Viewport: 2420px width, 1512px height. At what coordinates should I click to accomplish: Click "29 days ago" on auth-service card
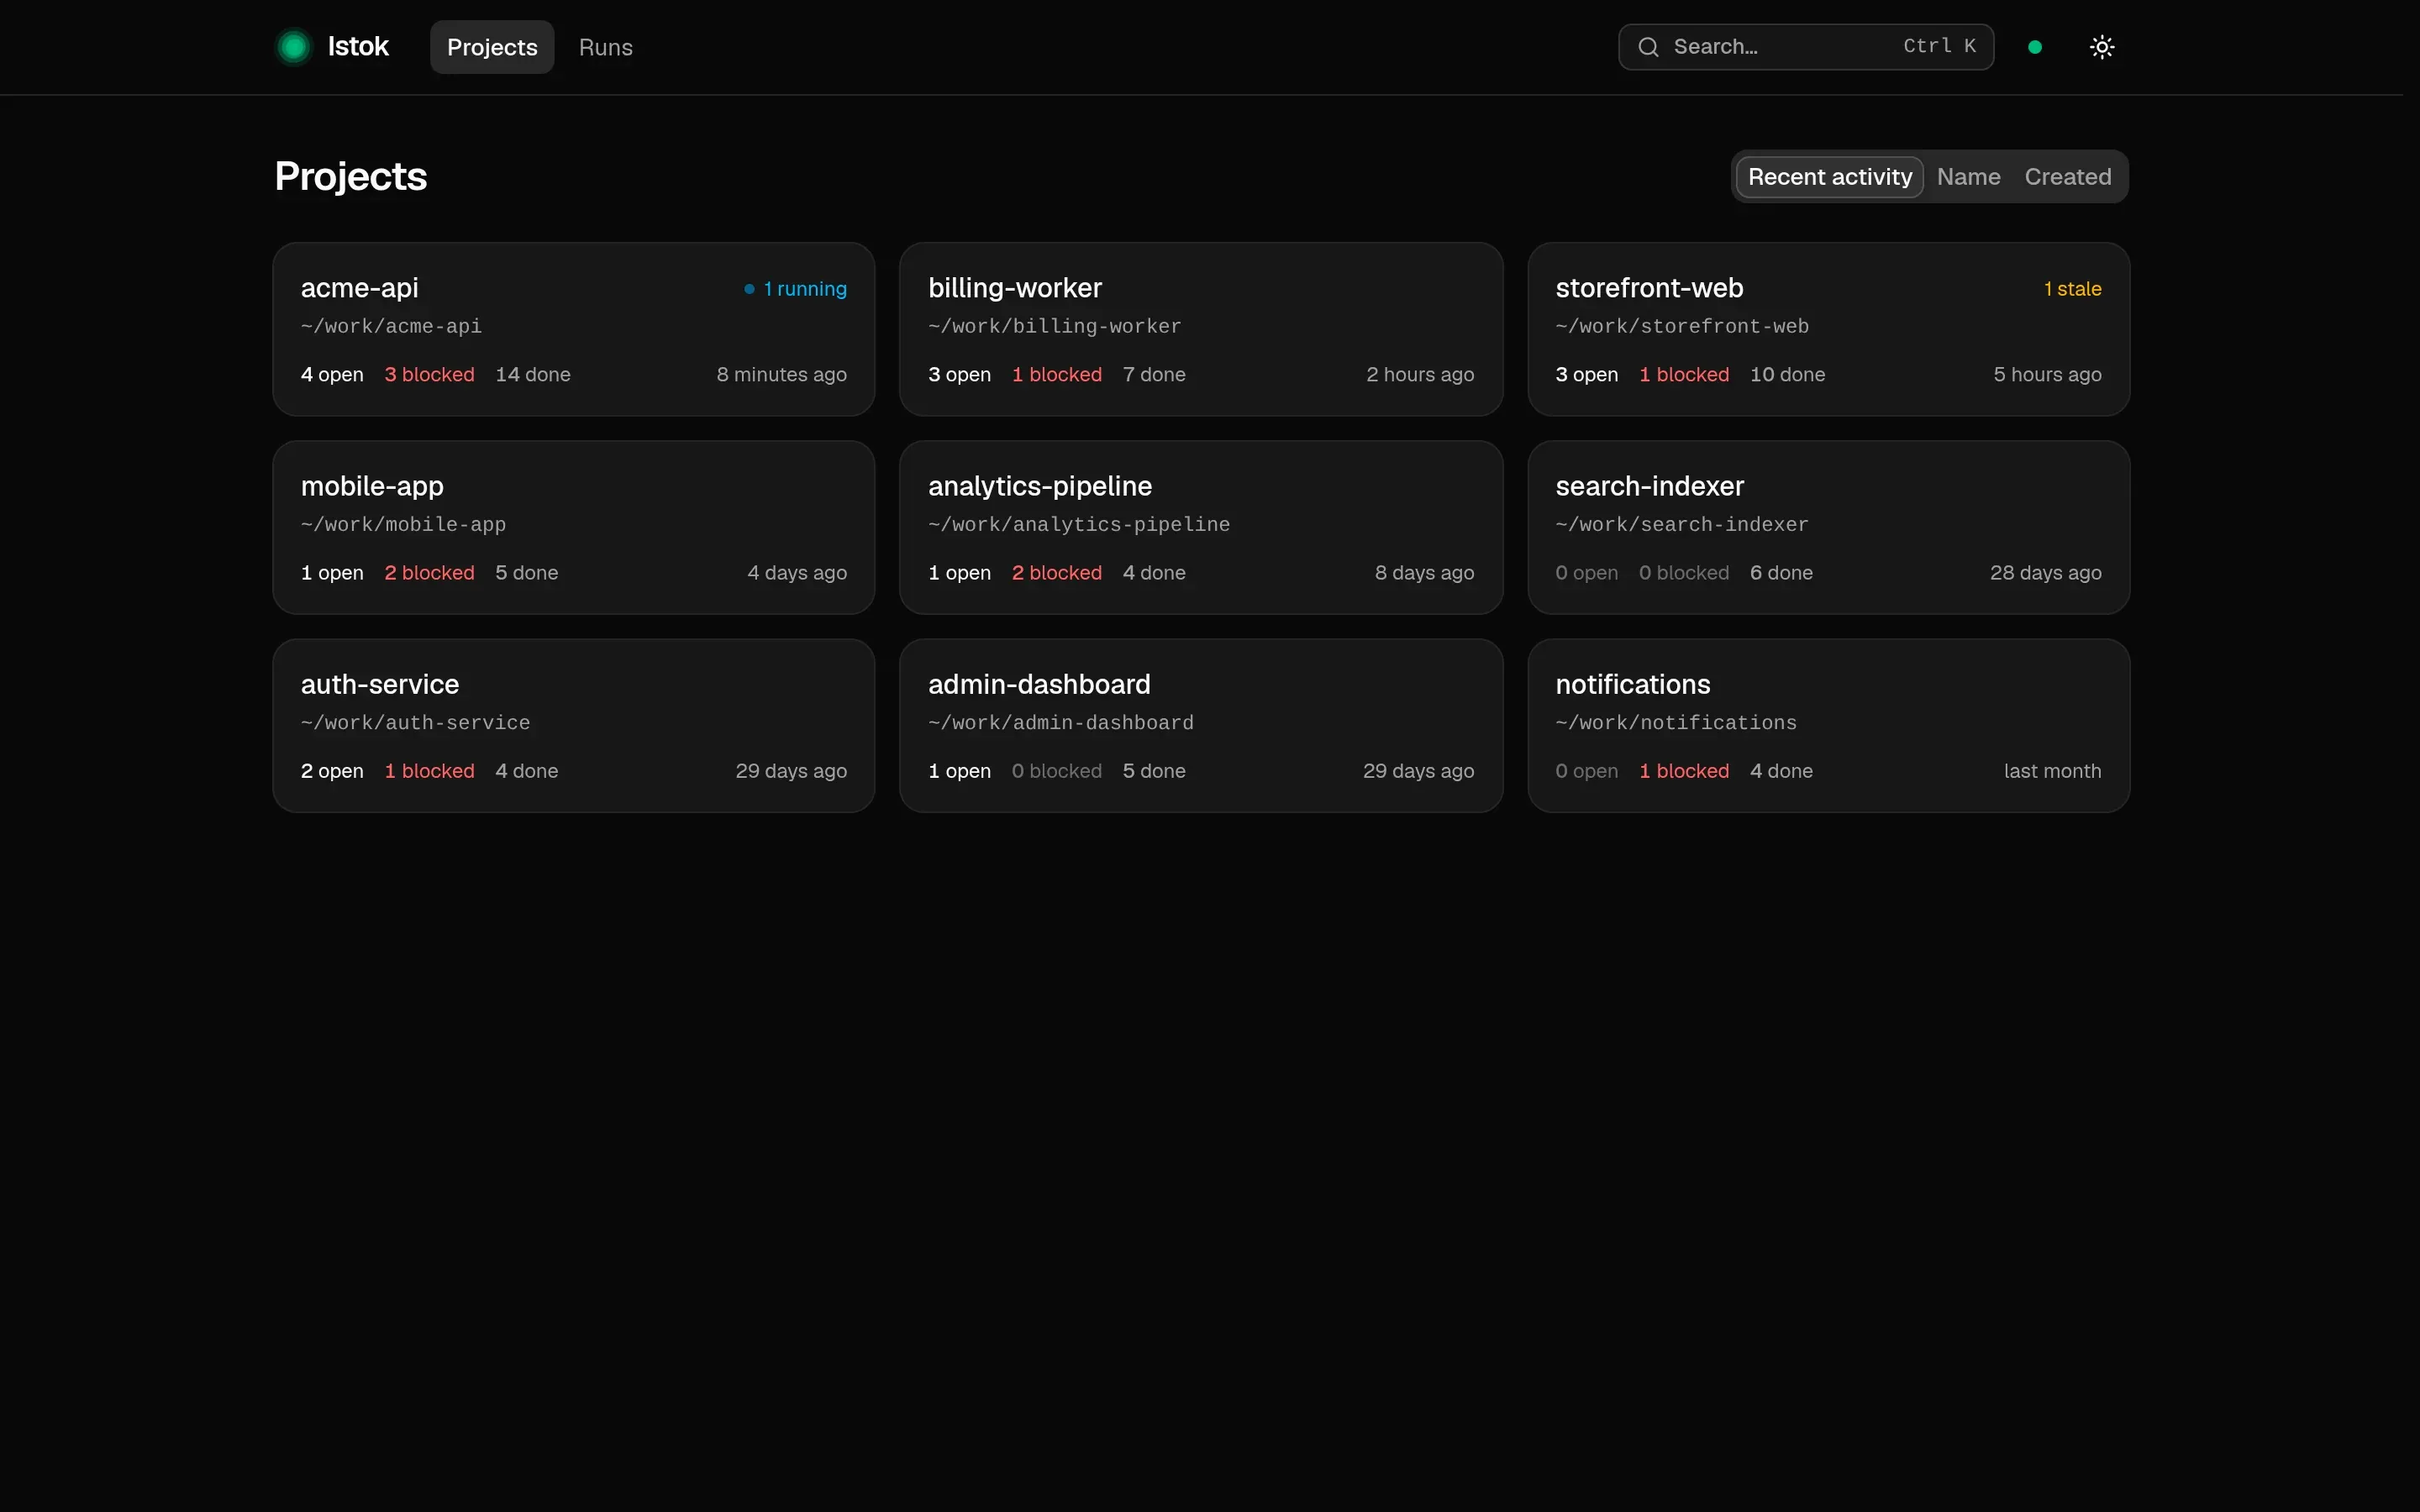coord(791,772)
